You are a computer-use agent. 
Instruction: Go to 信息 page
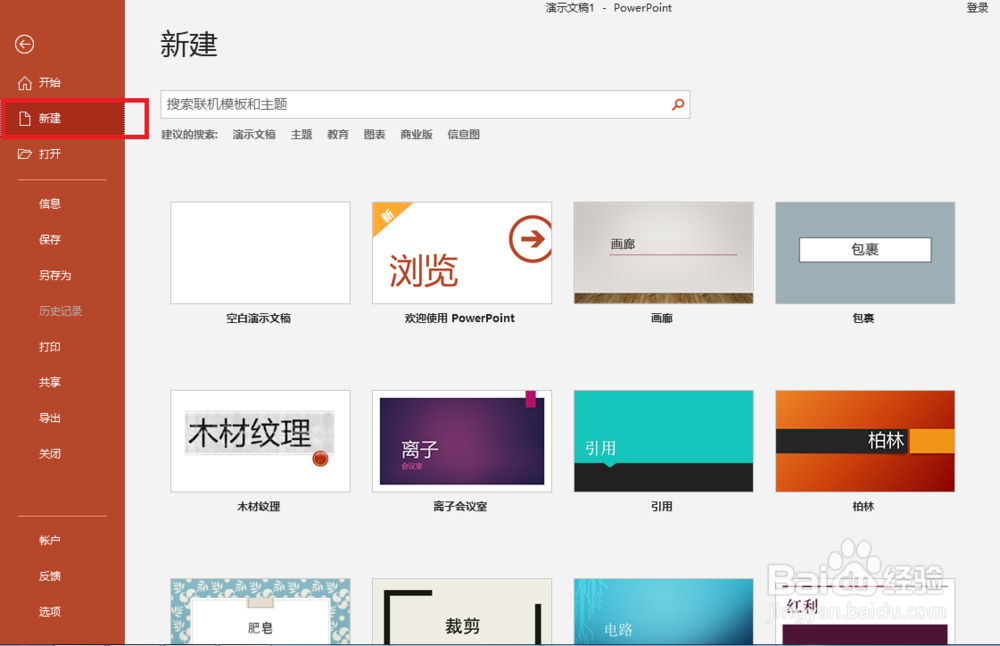50,204
